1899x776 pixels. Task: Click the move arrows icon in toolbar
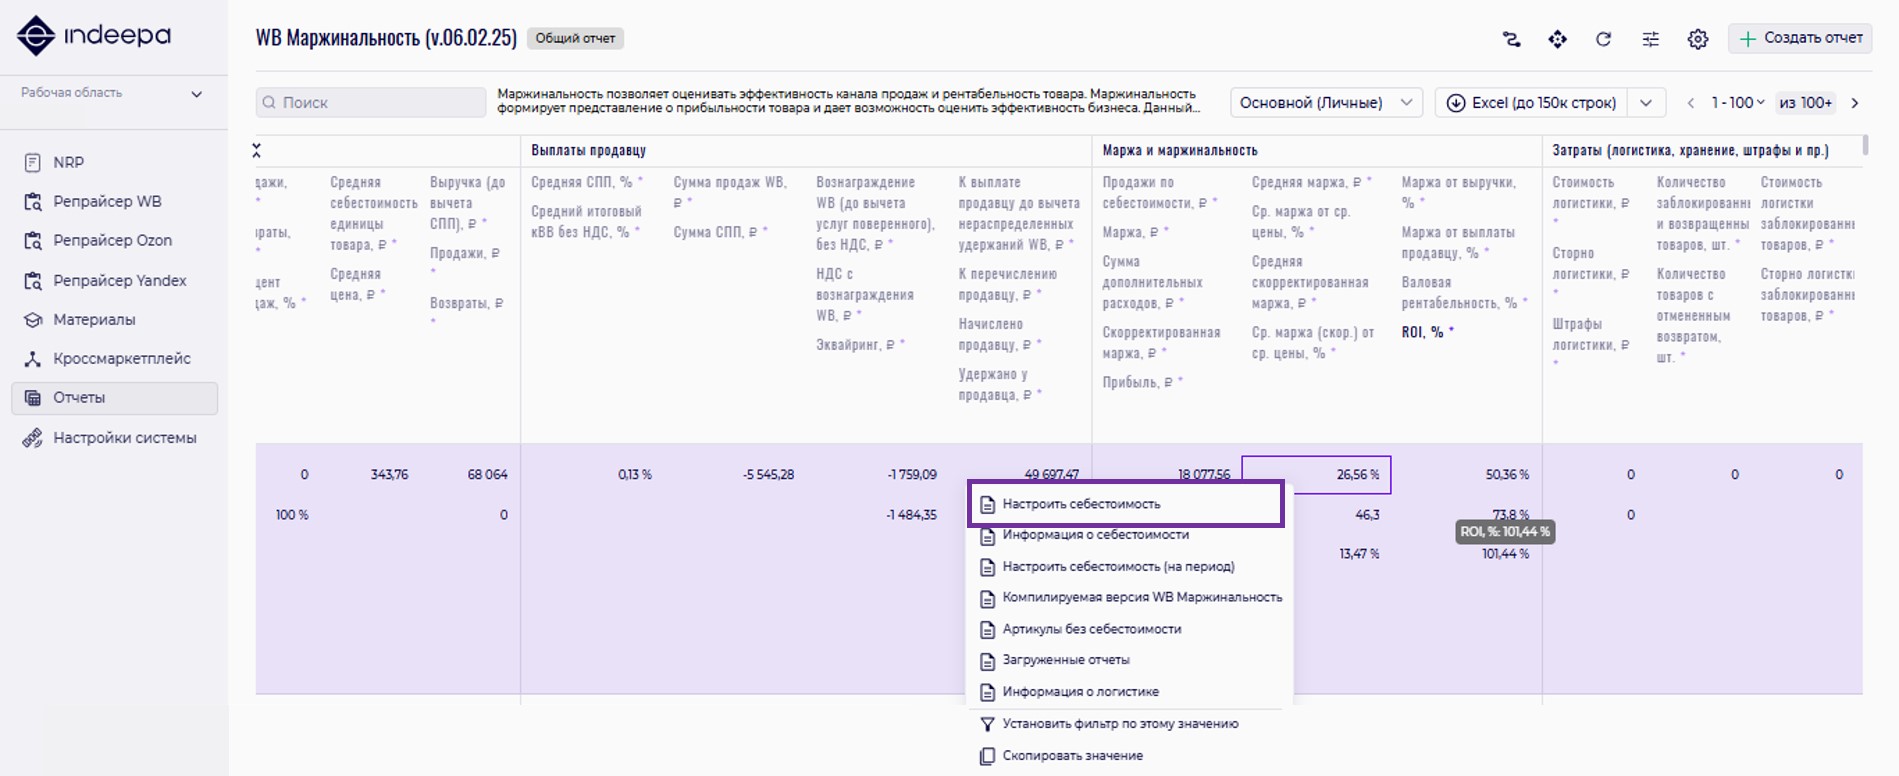[x=1557, y=39]
